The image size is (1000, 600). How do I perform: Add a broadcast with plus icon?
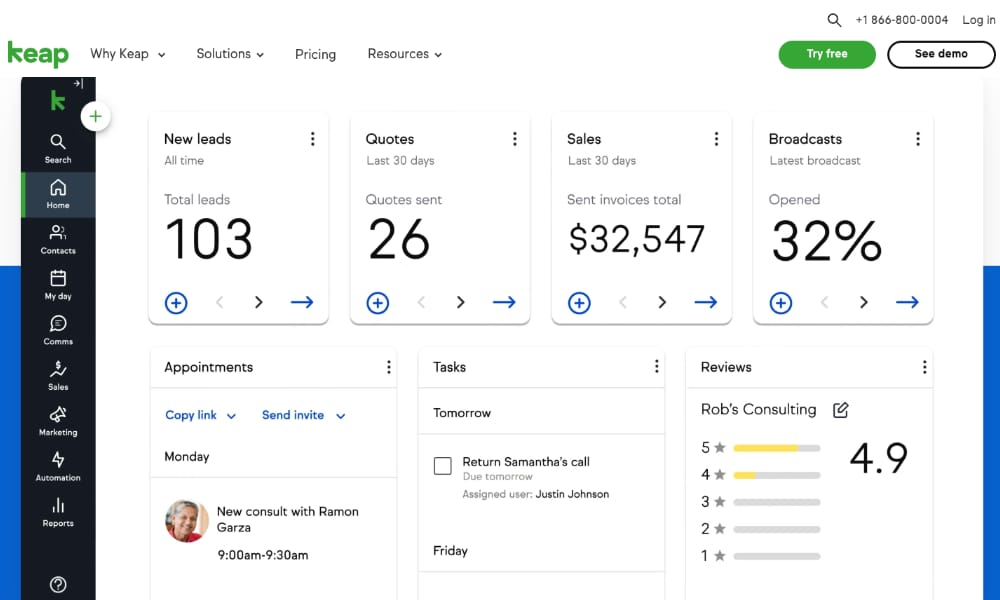coord(781,302)
